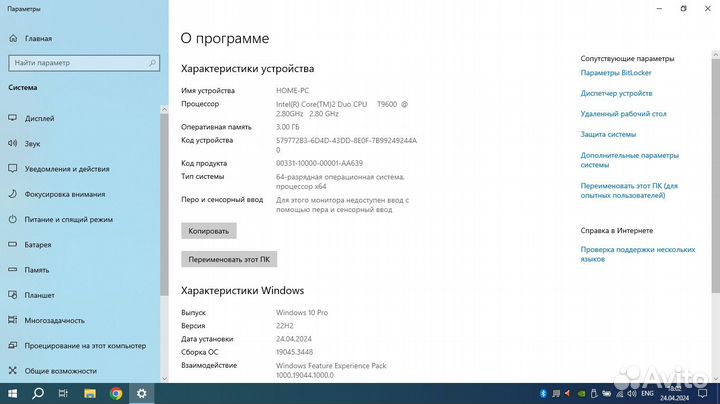Screen dimensions: 720x404
Task: Open the notification center icon
Action: pyautogui.click(x=703, y=393)
